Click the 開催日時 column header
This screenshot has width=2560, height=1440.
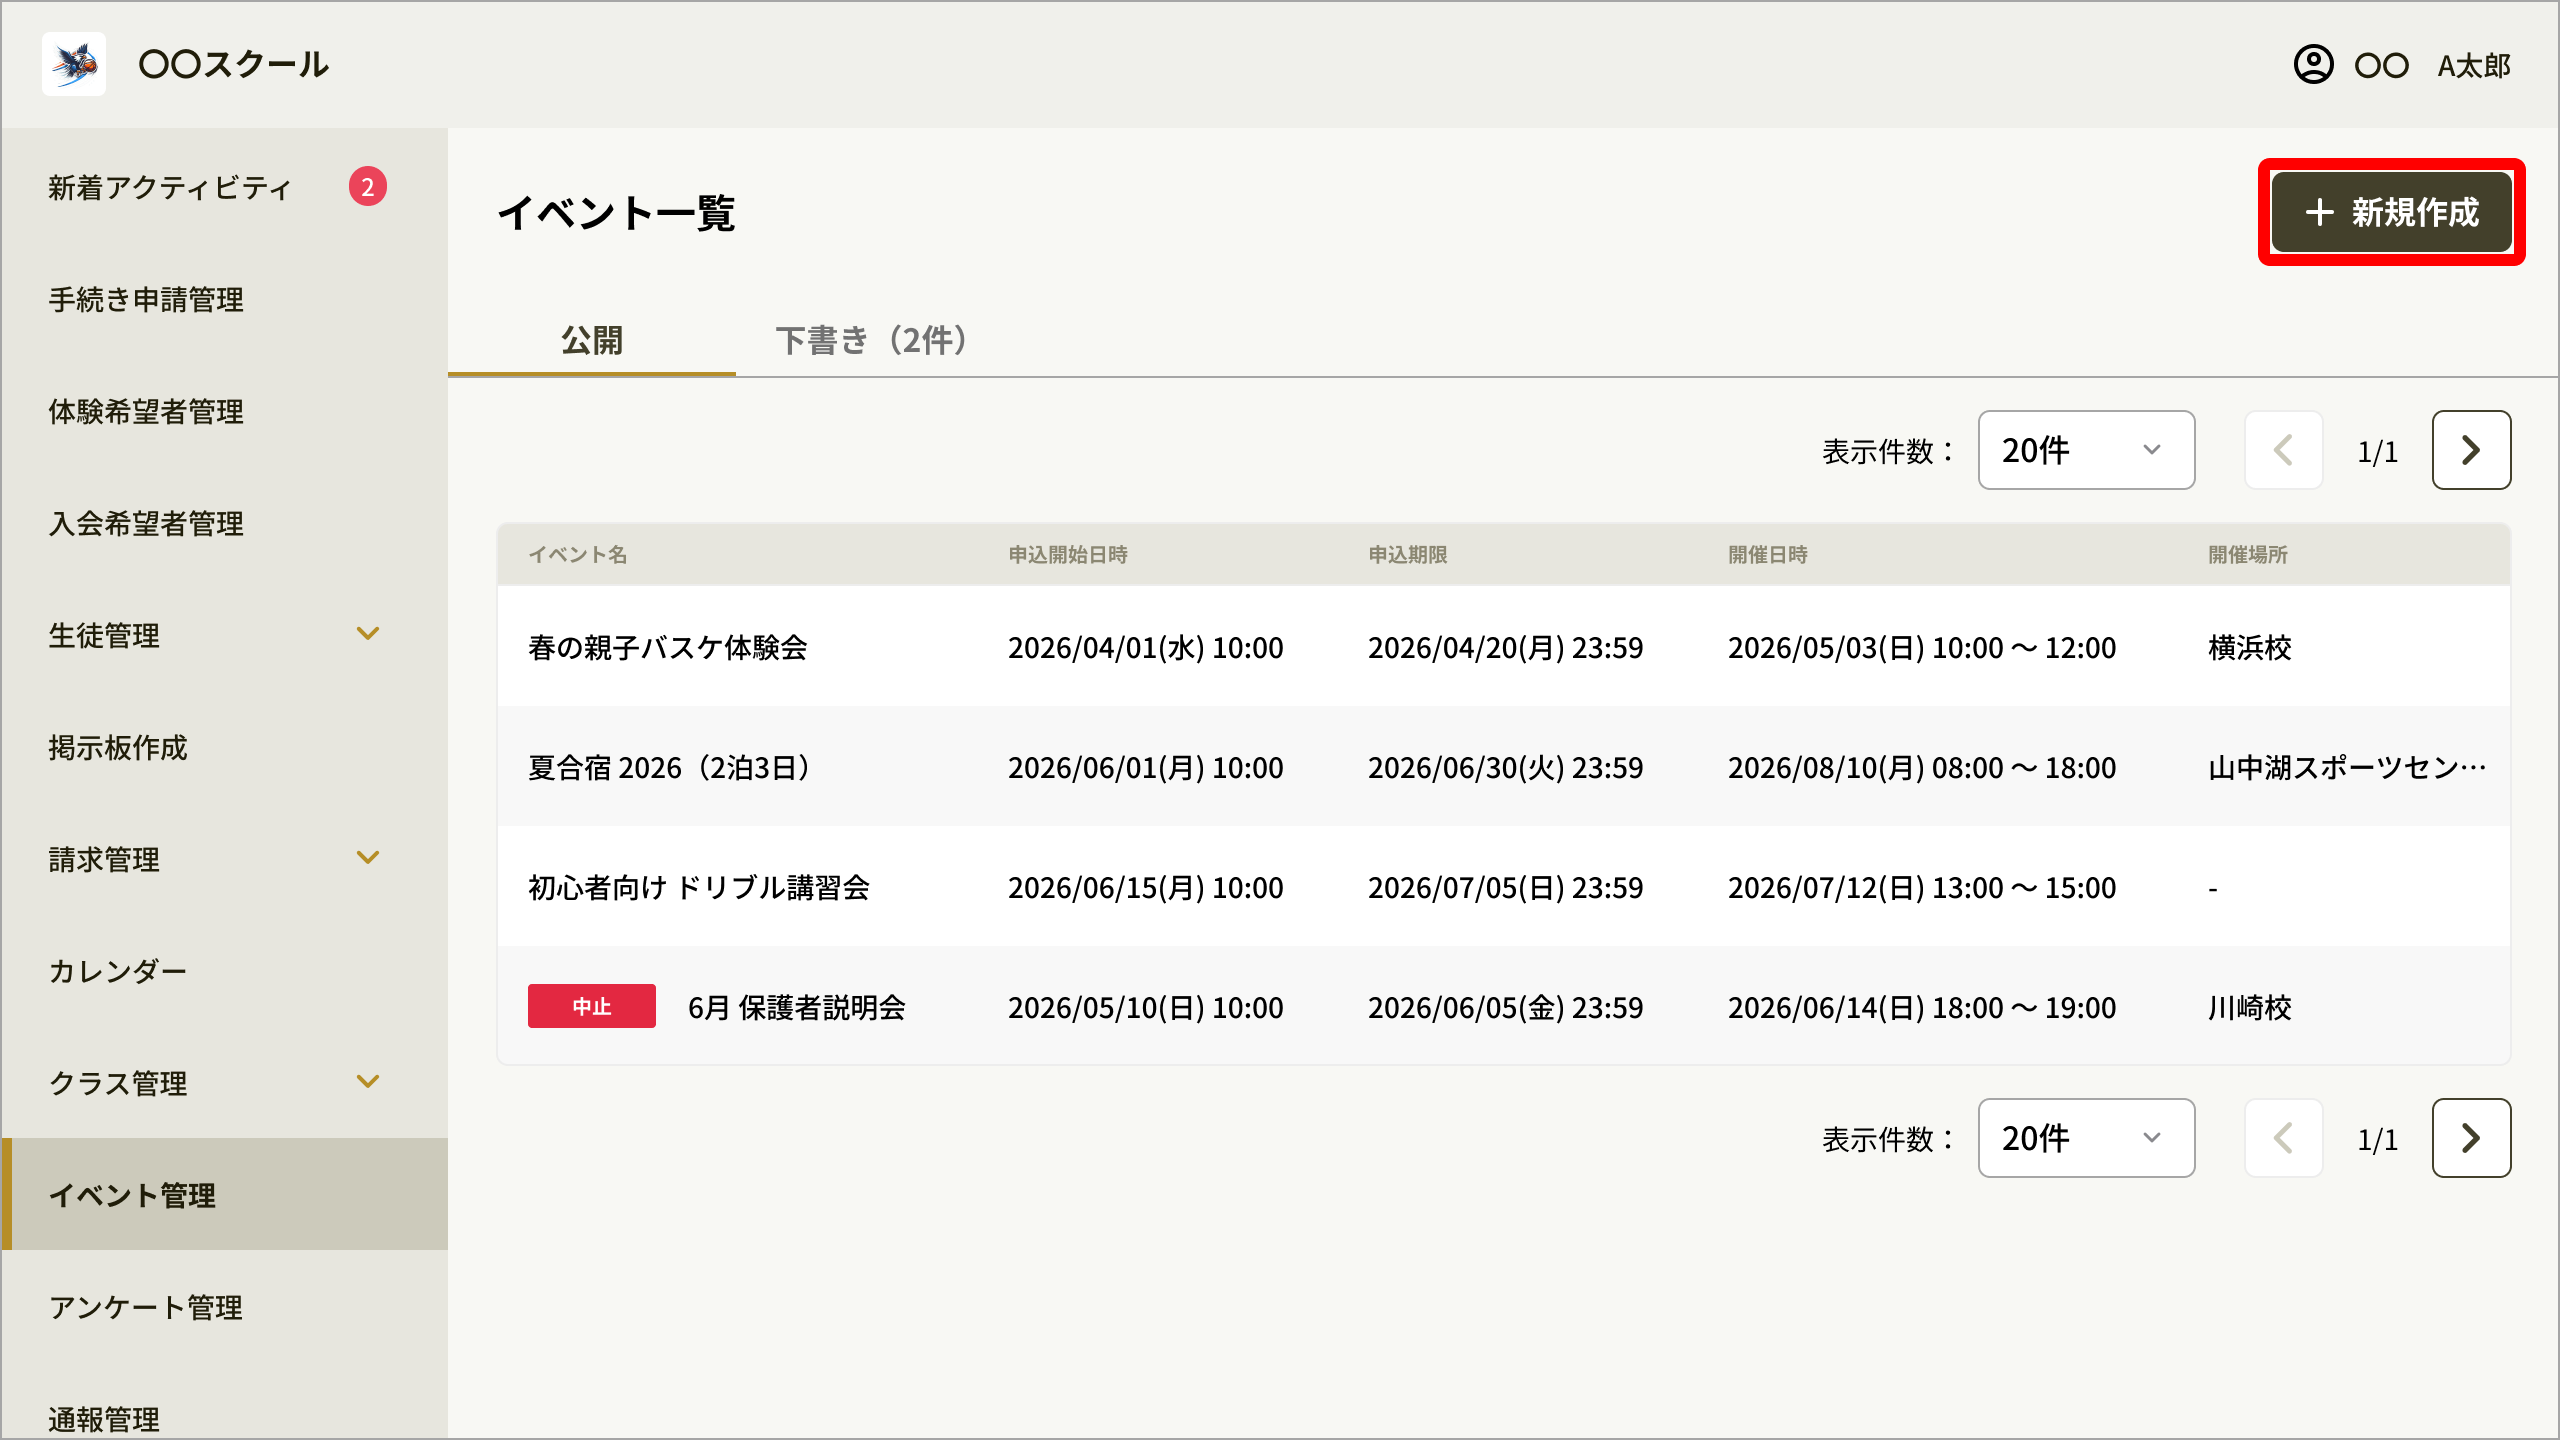pyautogui.click(x=1768, y=554)
